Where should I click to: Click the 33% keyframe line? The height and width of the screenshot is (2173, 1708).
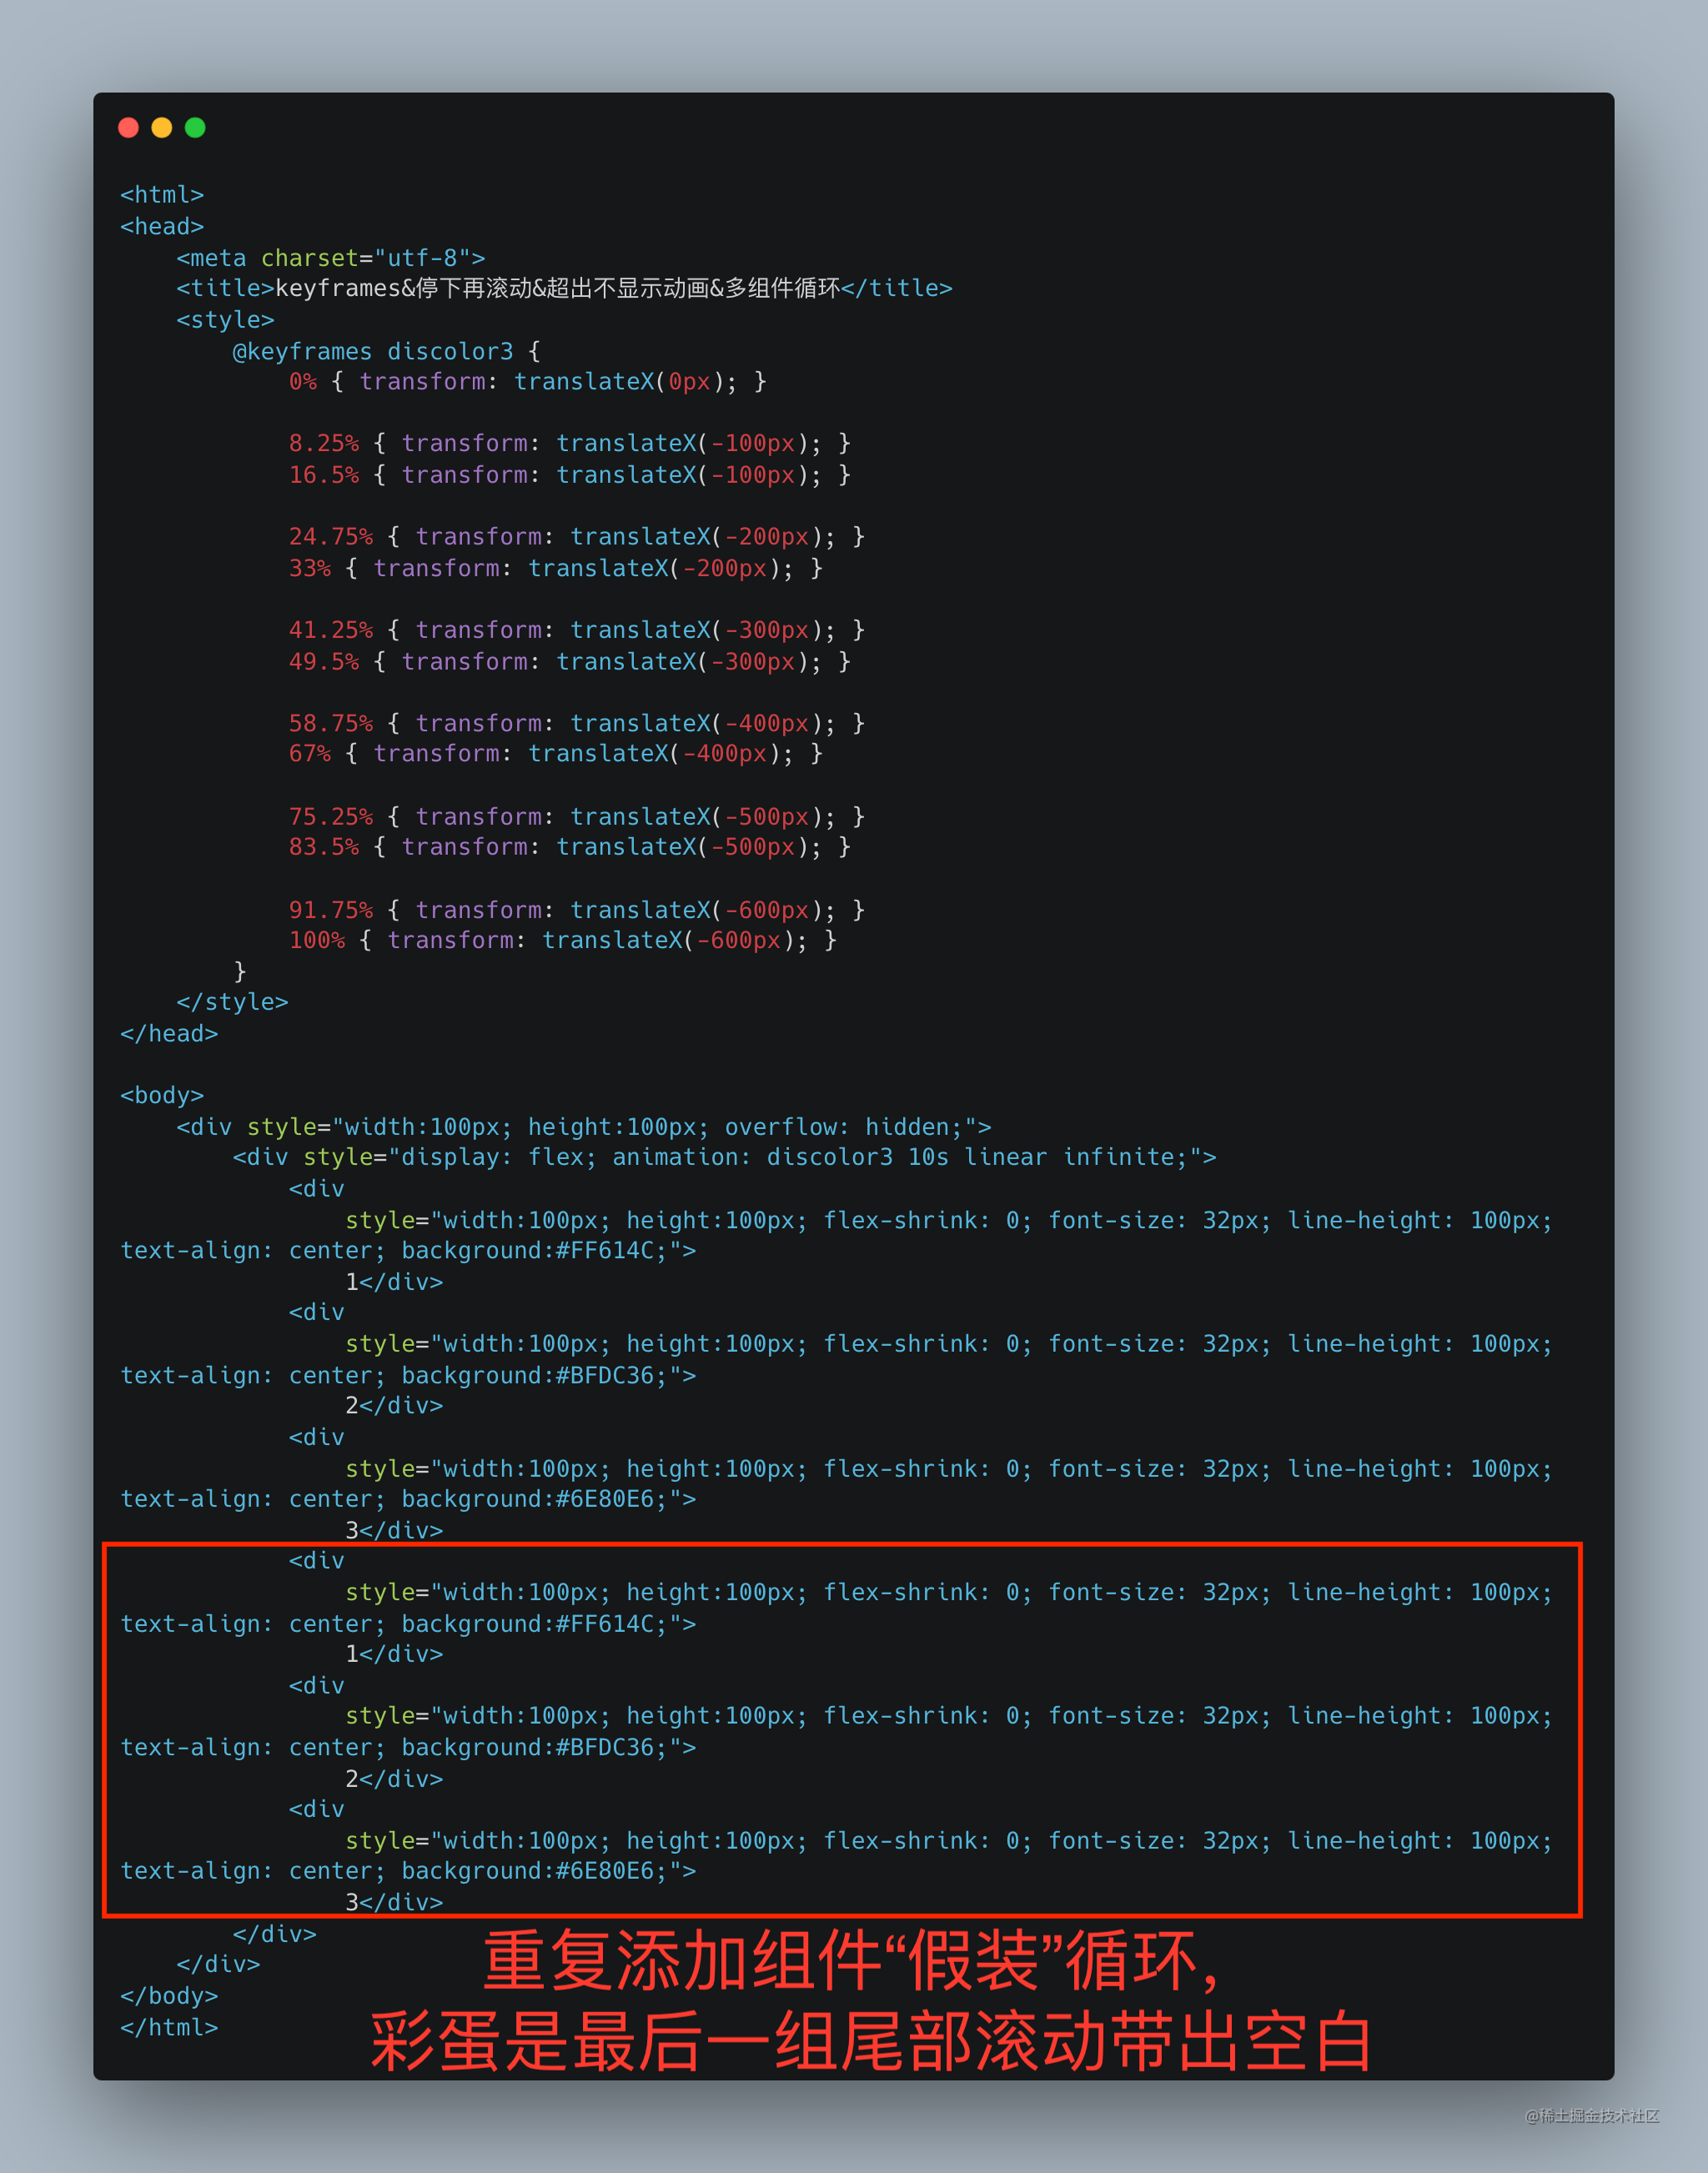[x=556, y=568]
